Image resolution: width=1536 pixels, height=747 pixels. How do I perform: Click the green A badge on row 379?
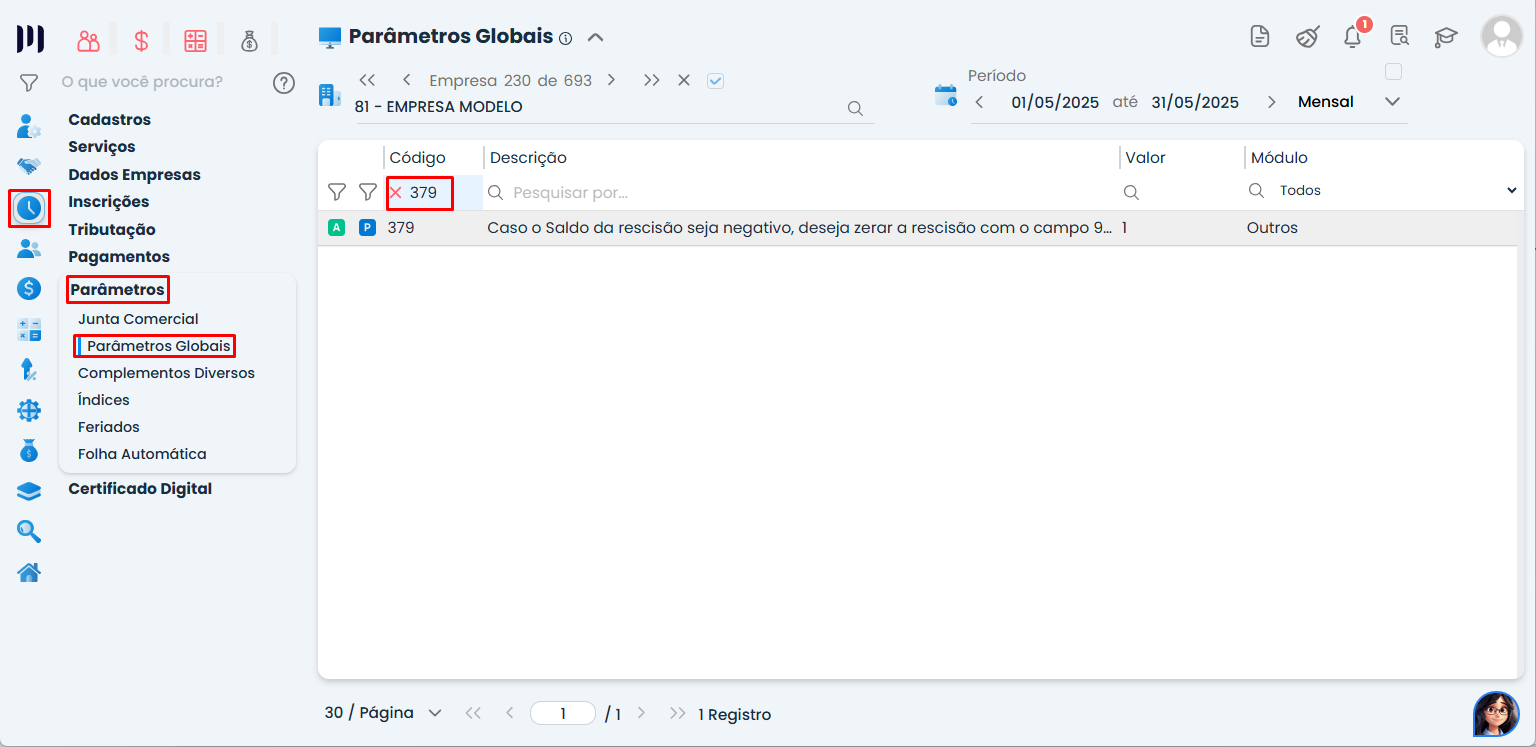(x=336, y=228)
